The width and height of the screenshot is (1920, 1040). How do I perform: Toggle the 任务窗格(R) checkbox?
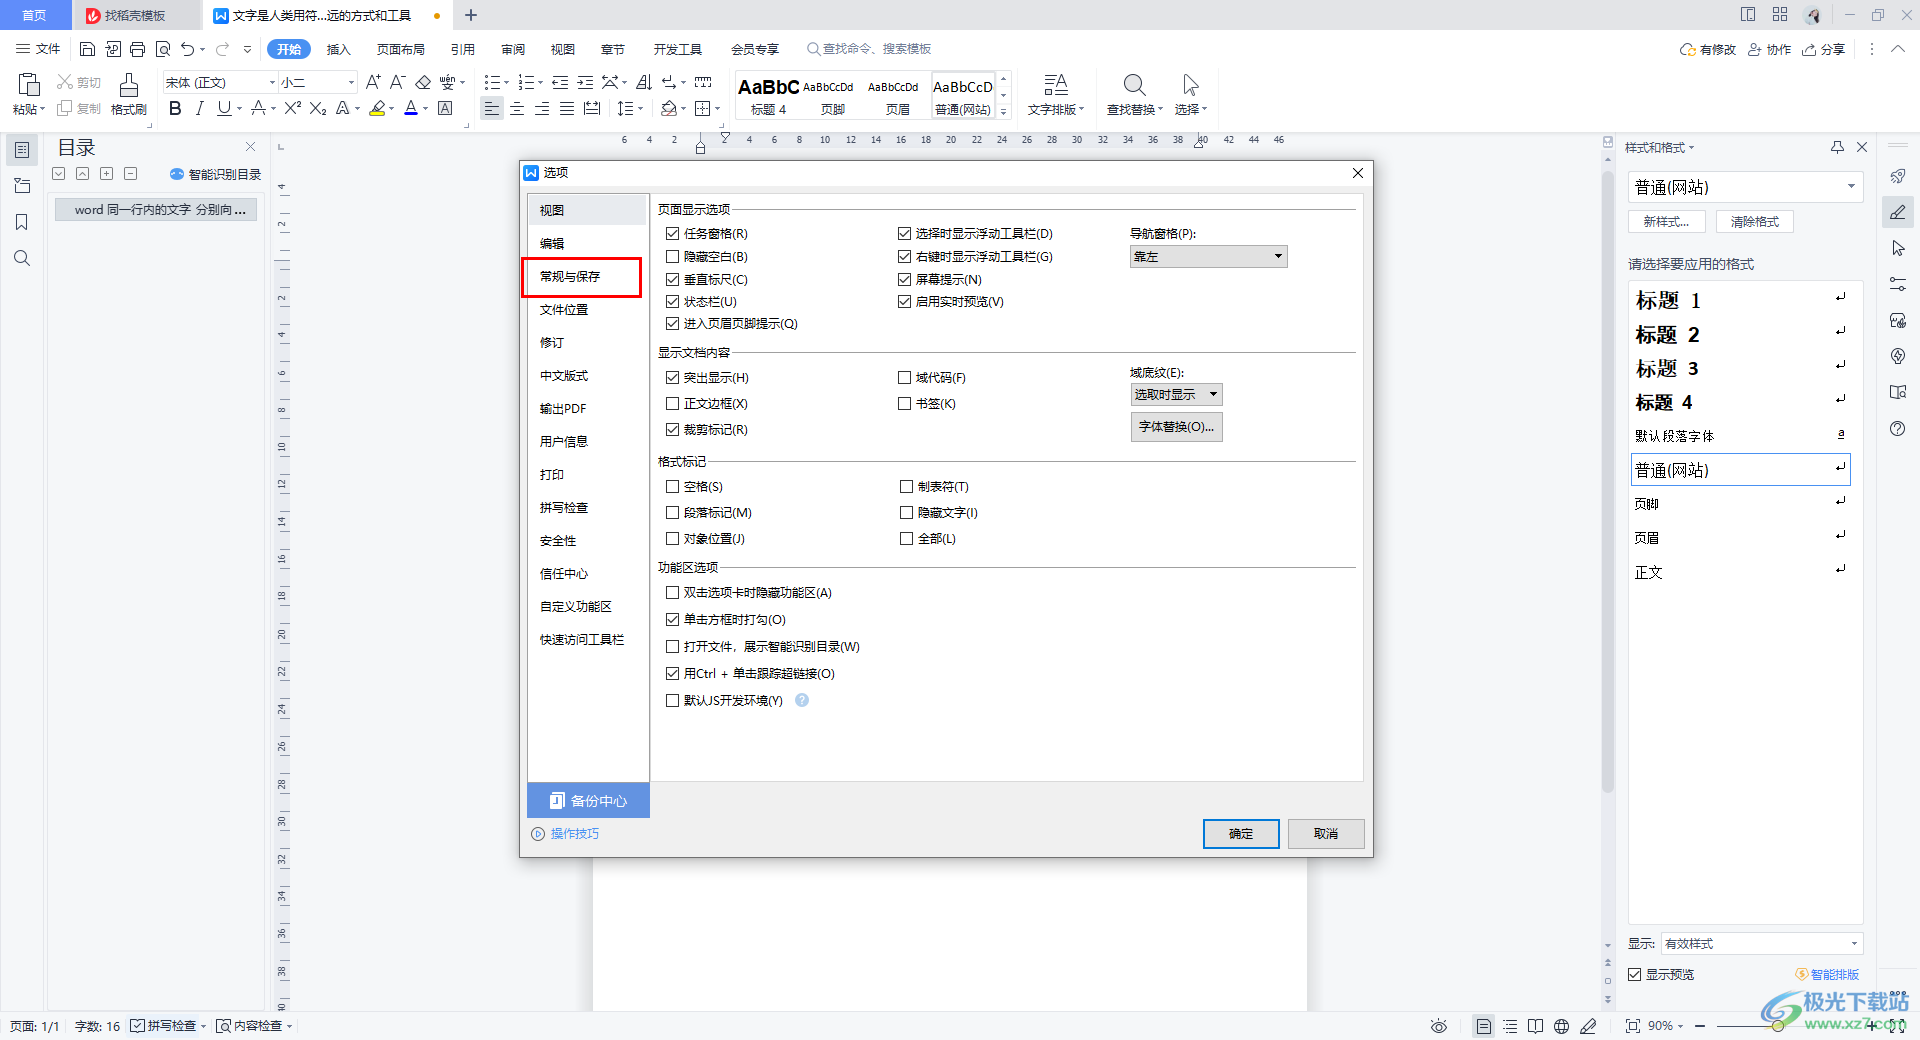click(x=673, y=233)
